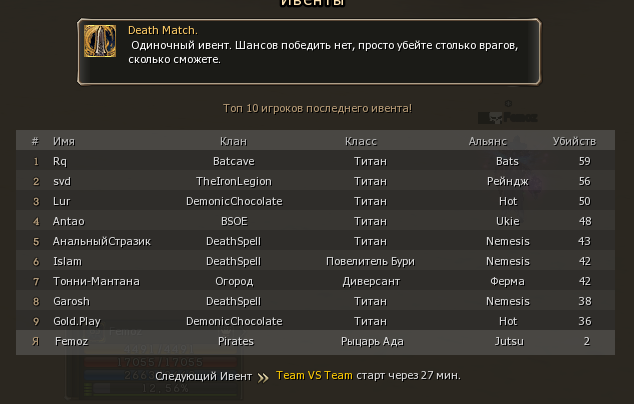Image resolution: width=634 pixels, height=404 pixels.
Task: Open the Team VS Team event link
Action: [314, 376]
